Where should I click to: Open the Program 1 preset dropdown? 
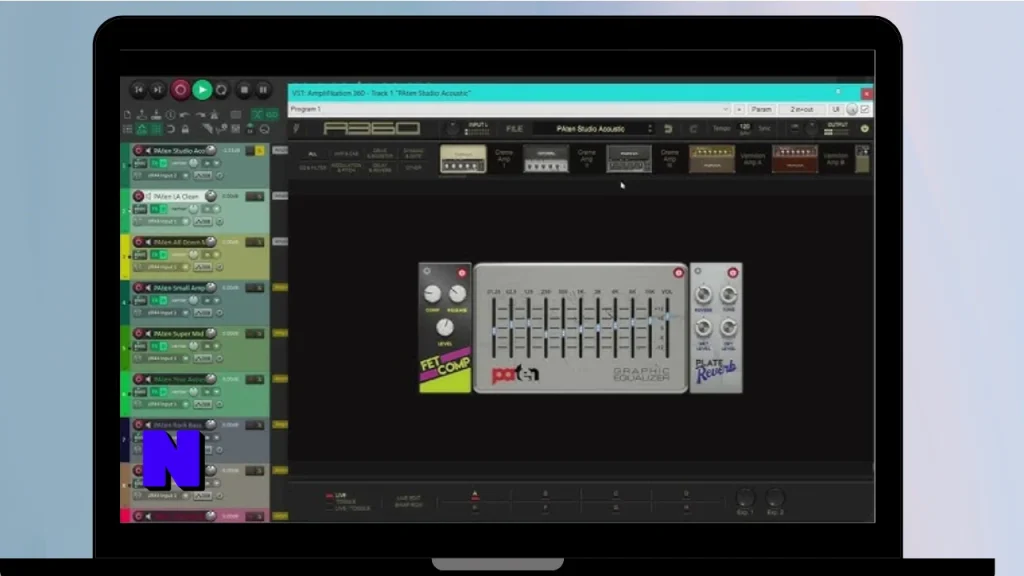[509, 109]
